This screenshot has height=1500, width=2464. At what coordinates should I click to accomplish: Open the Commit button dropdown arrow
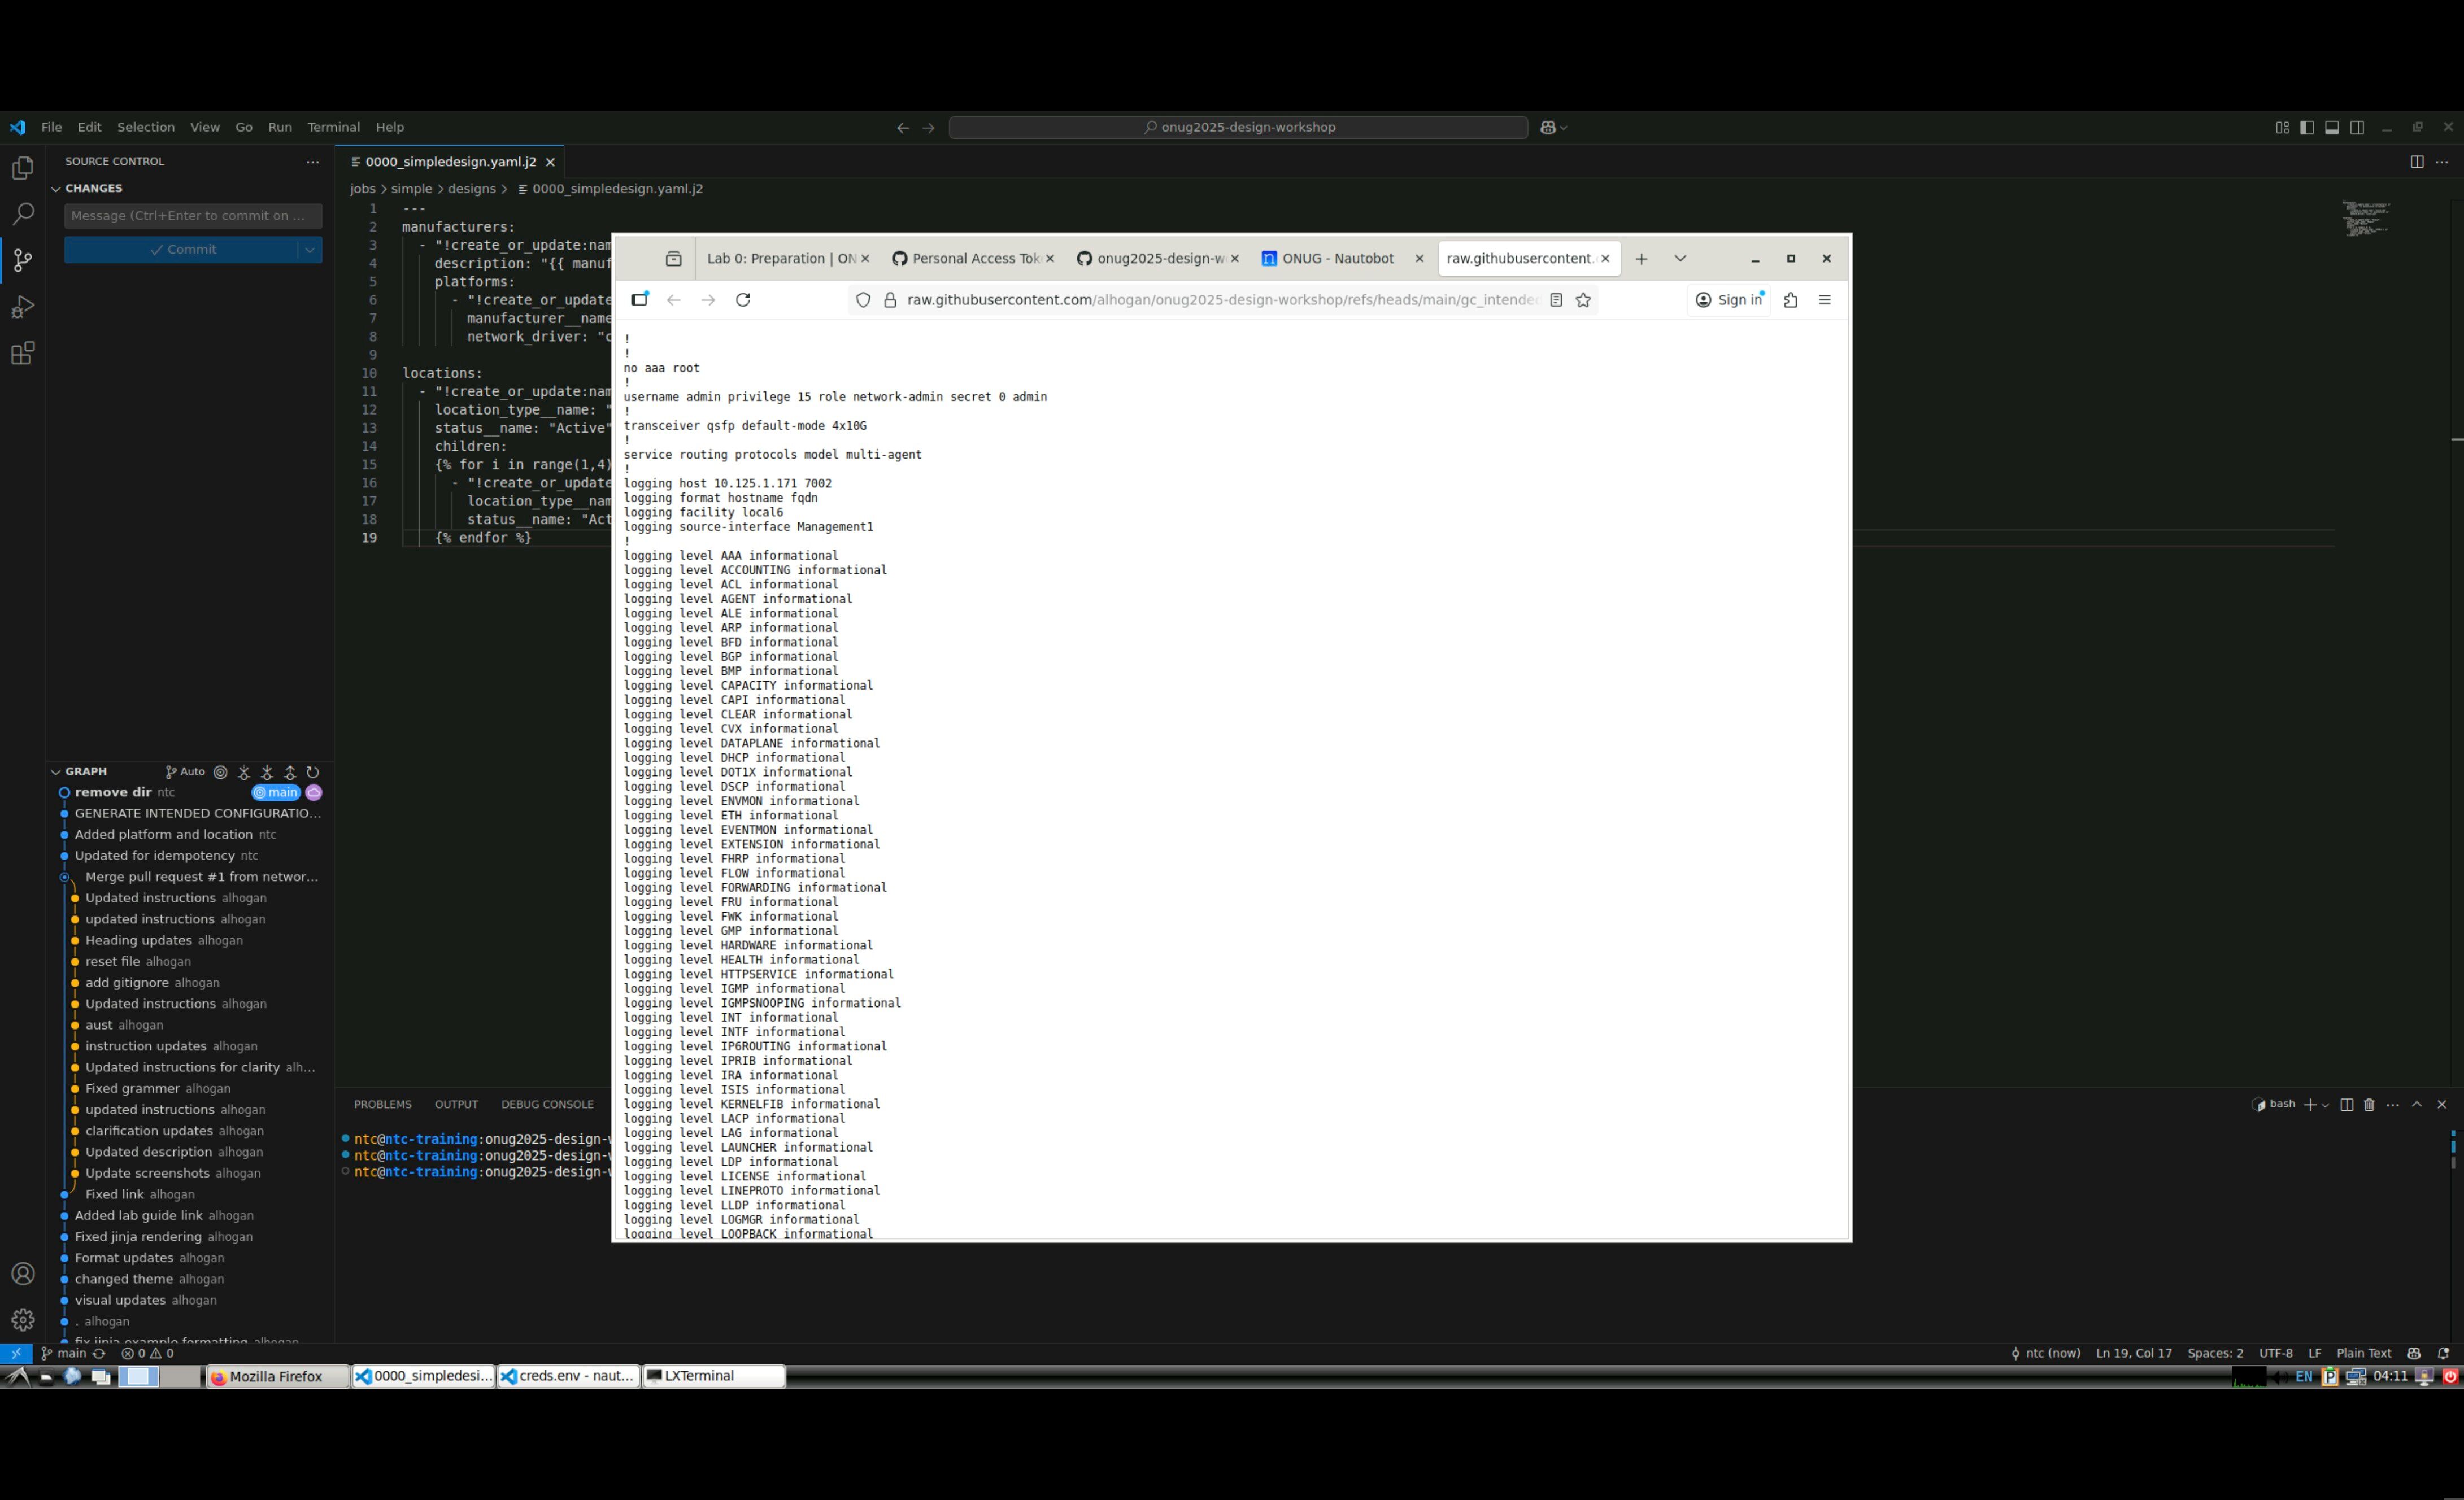[310, 250]
